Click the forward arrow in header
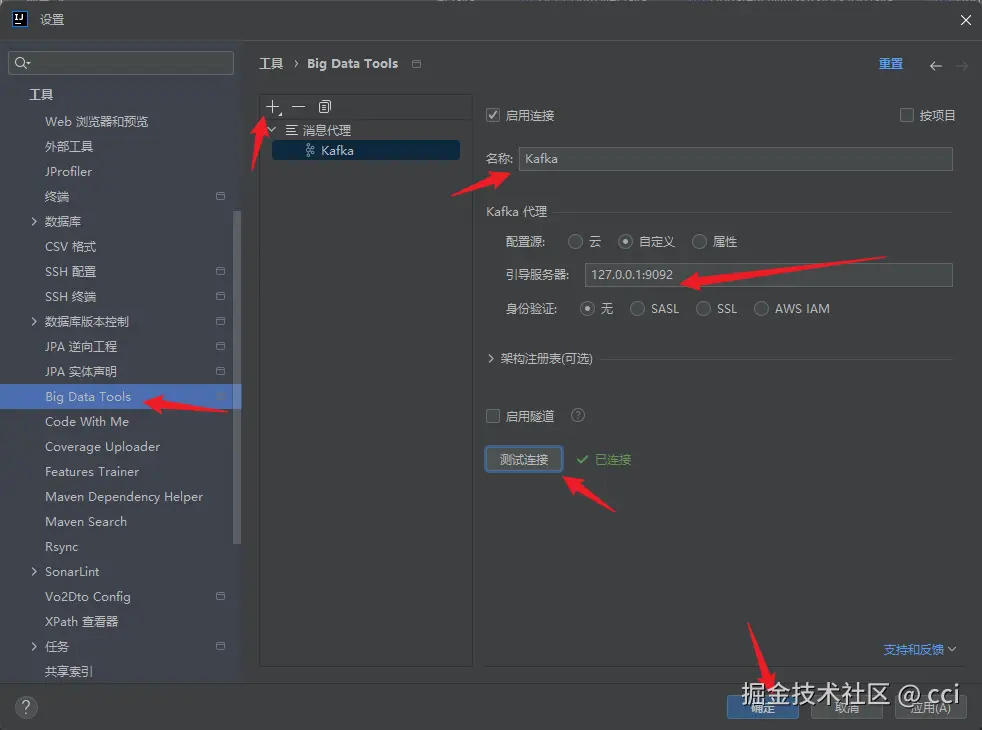Screen dimensions: 982x730 coord(962,66)
